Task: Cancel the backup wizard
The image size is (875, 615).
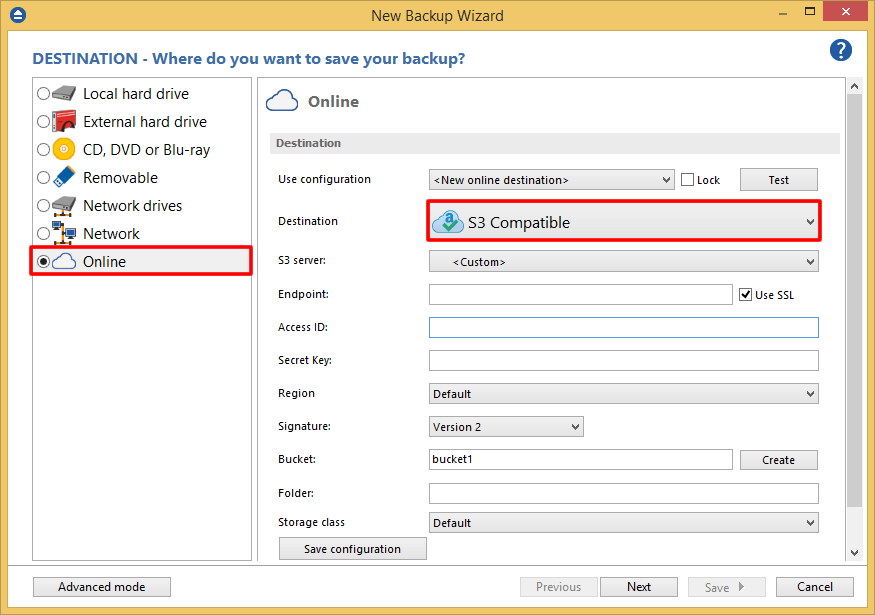Action: [815, 587]
